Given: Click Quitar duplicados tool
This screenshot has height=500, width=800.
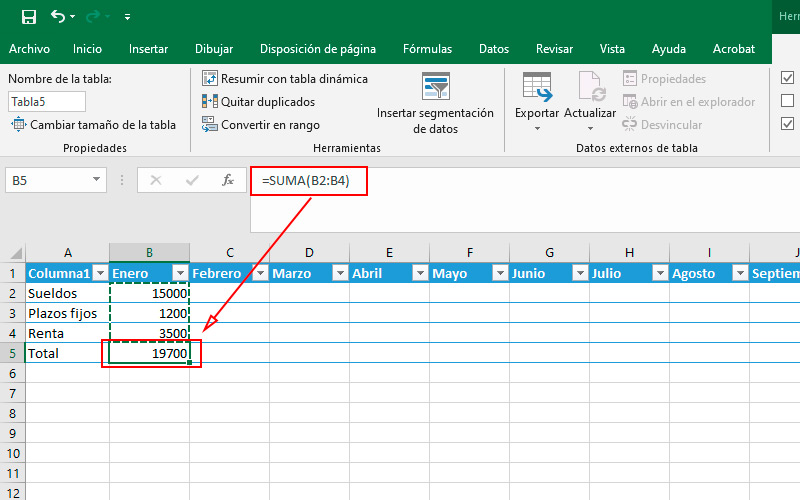Looking at the screenshot, I should click(x=258, y=102).
